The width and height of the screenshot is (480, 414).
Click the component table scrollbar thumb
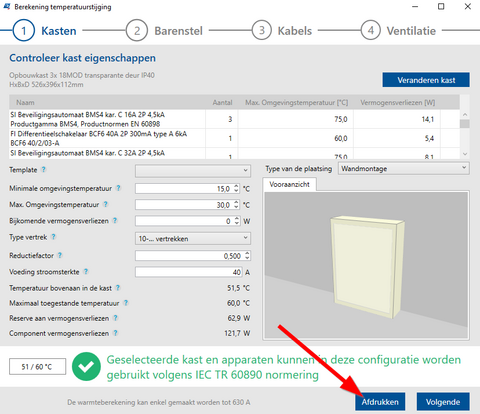click(x=465, y=124)
